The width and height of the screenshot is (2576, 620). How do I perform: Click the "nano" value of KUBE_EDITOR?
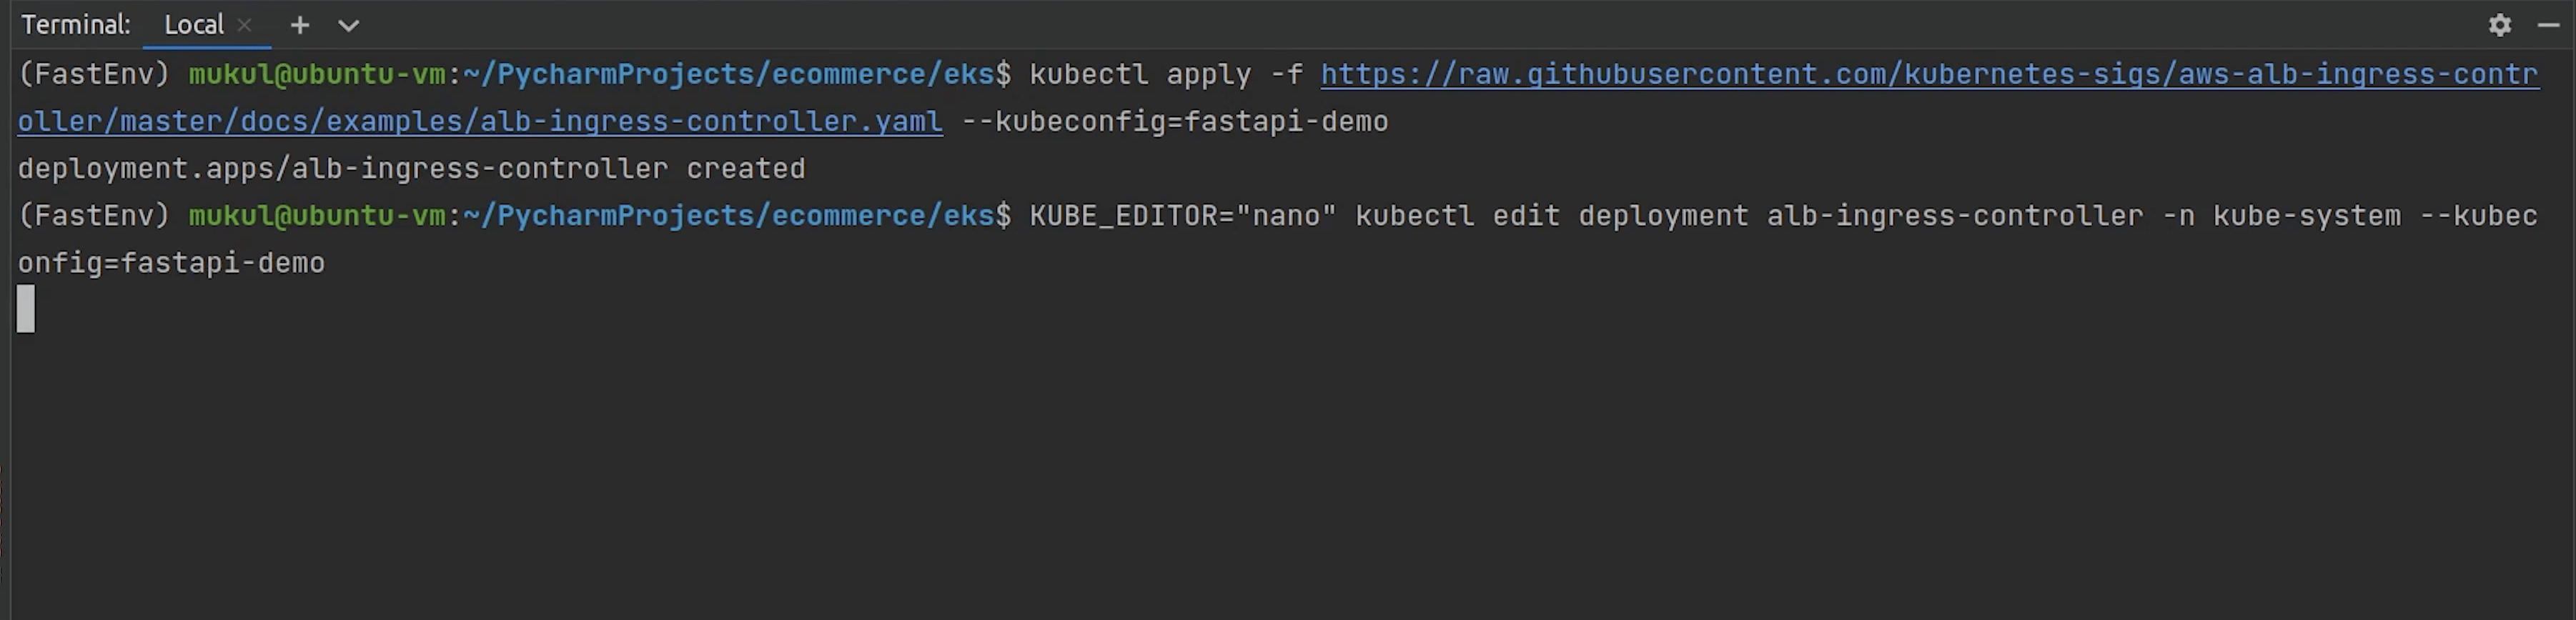tap(1286, 215)
